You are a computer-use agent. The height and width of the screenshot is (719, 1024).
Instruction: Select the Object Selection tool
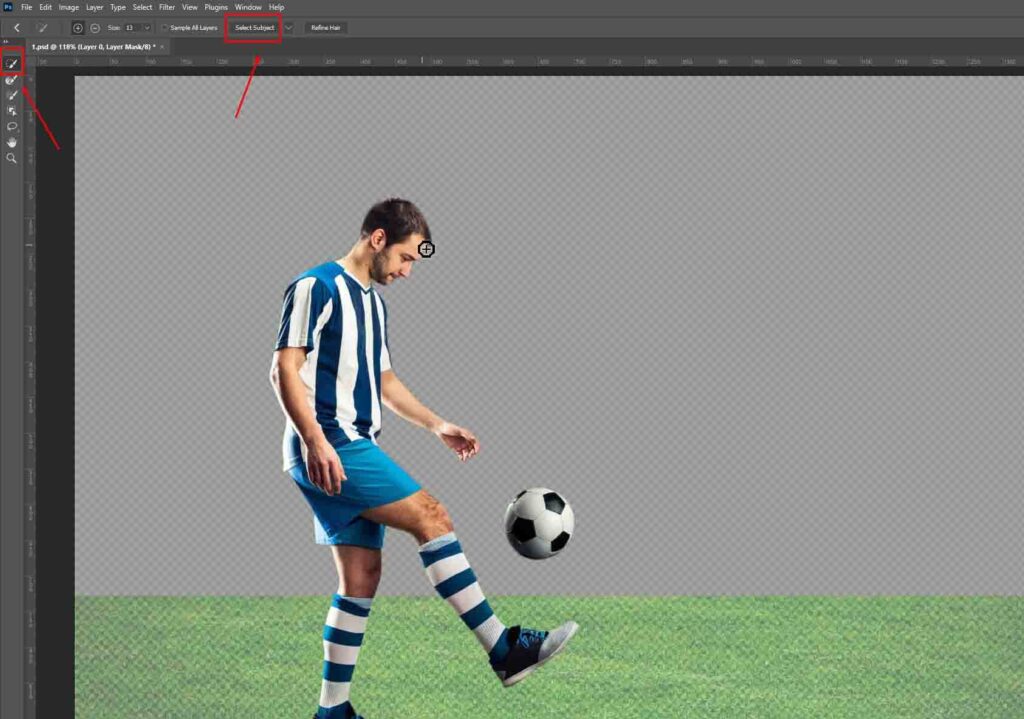pyautogui.click(x=12, y=111)
